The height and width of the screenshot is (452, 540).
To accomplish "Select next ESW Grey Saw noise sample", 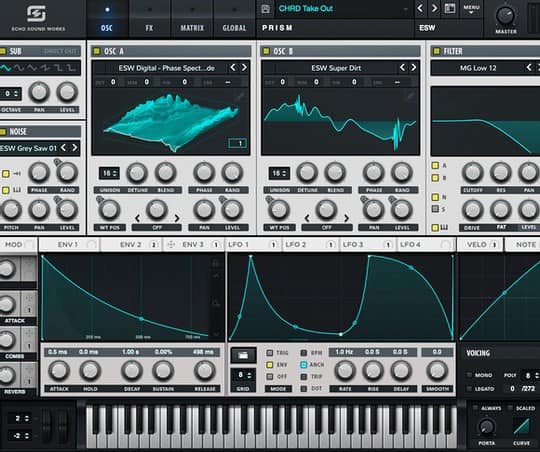I will coord(74,148).
